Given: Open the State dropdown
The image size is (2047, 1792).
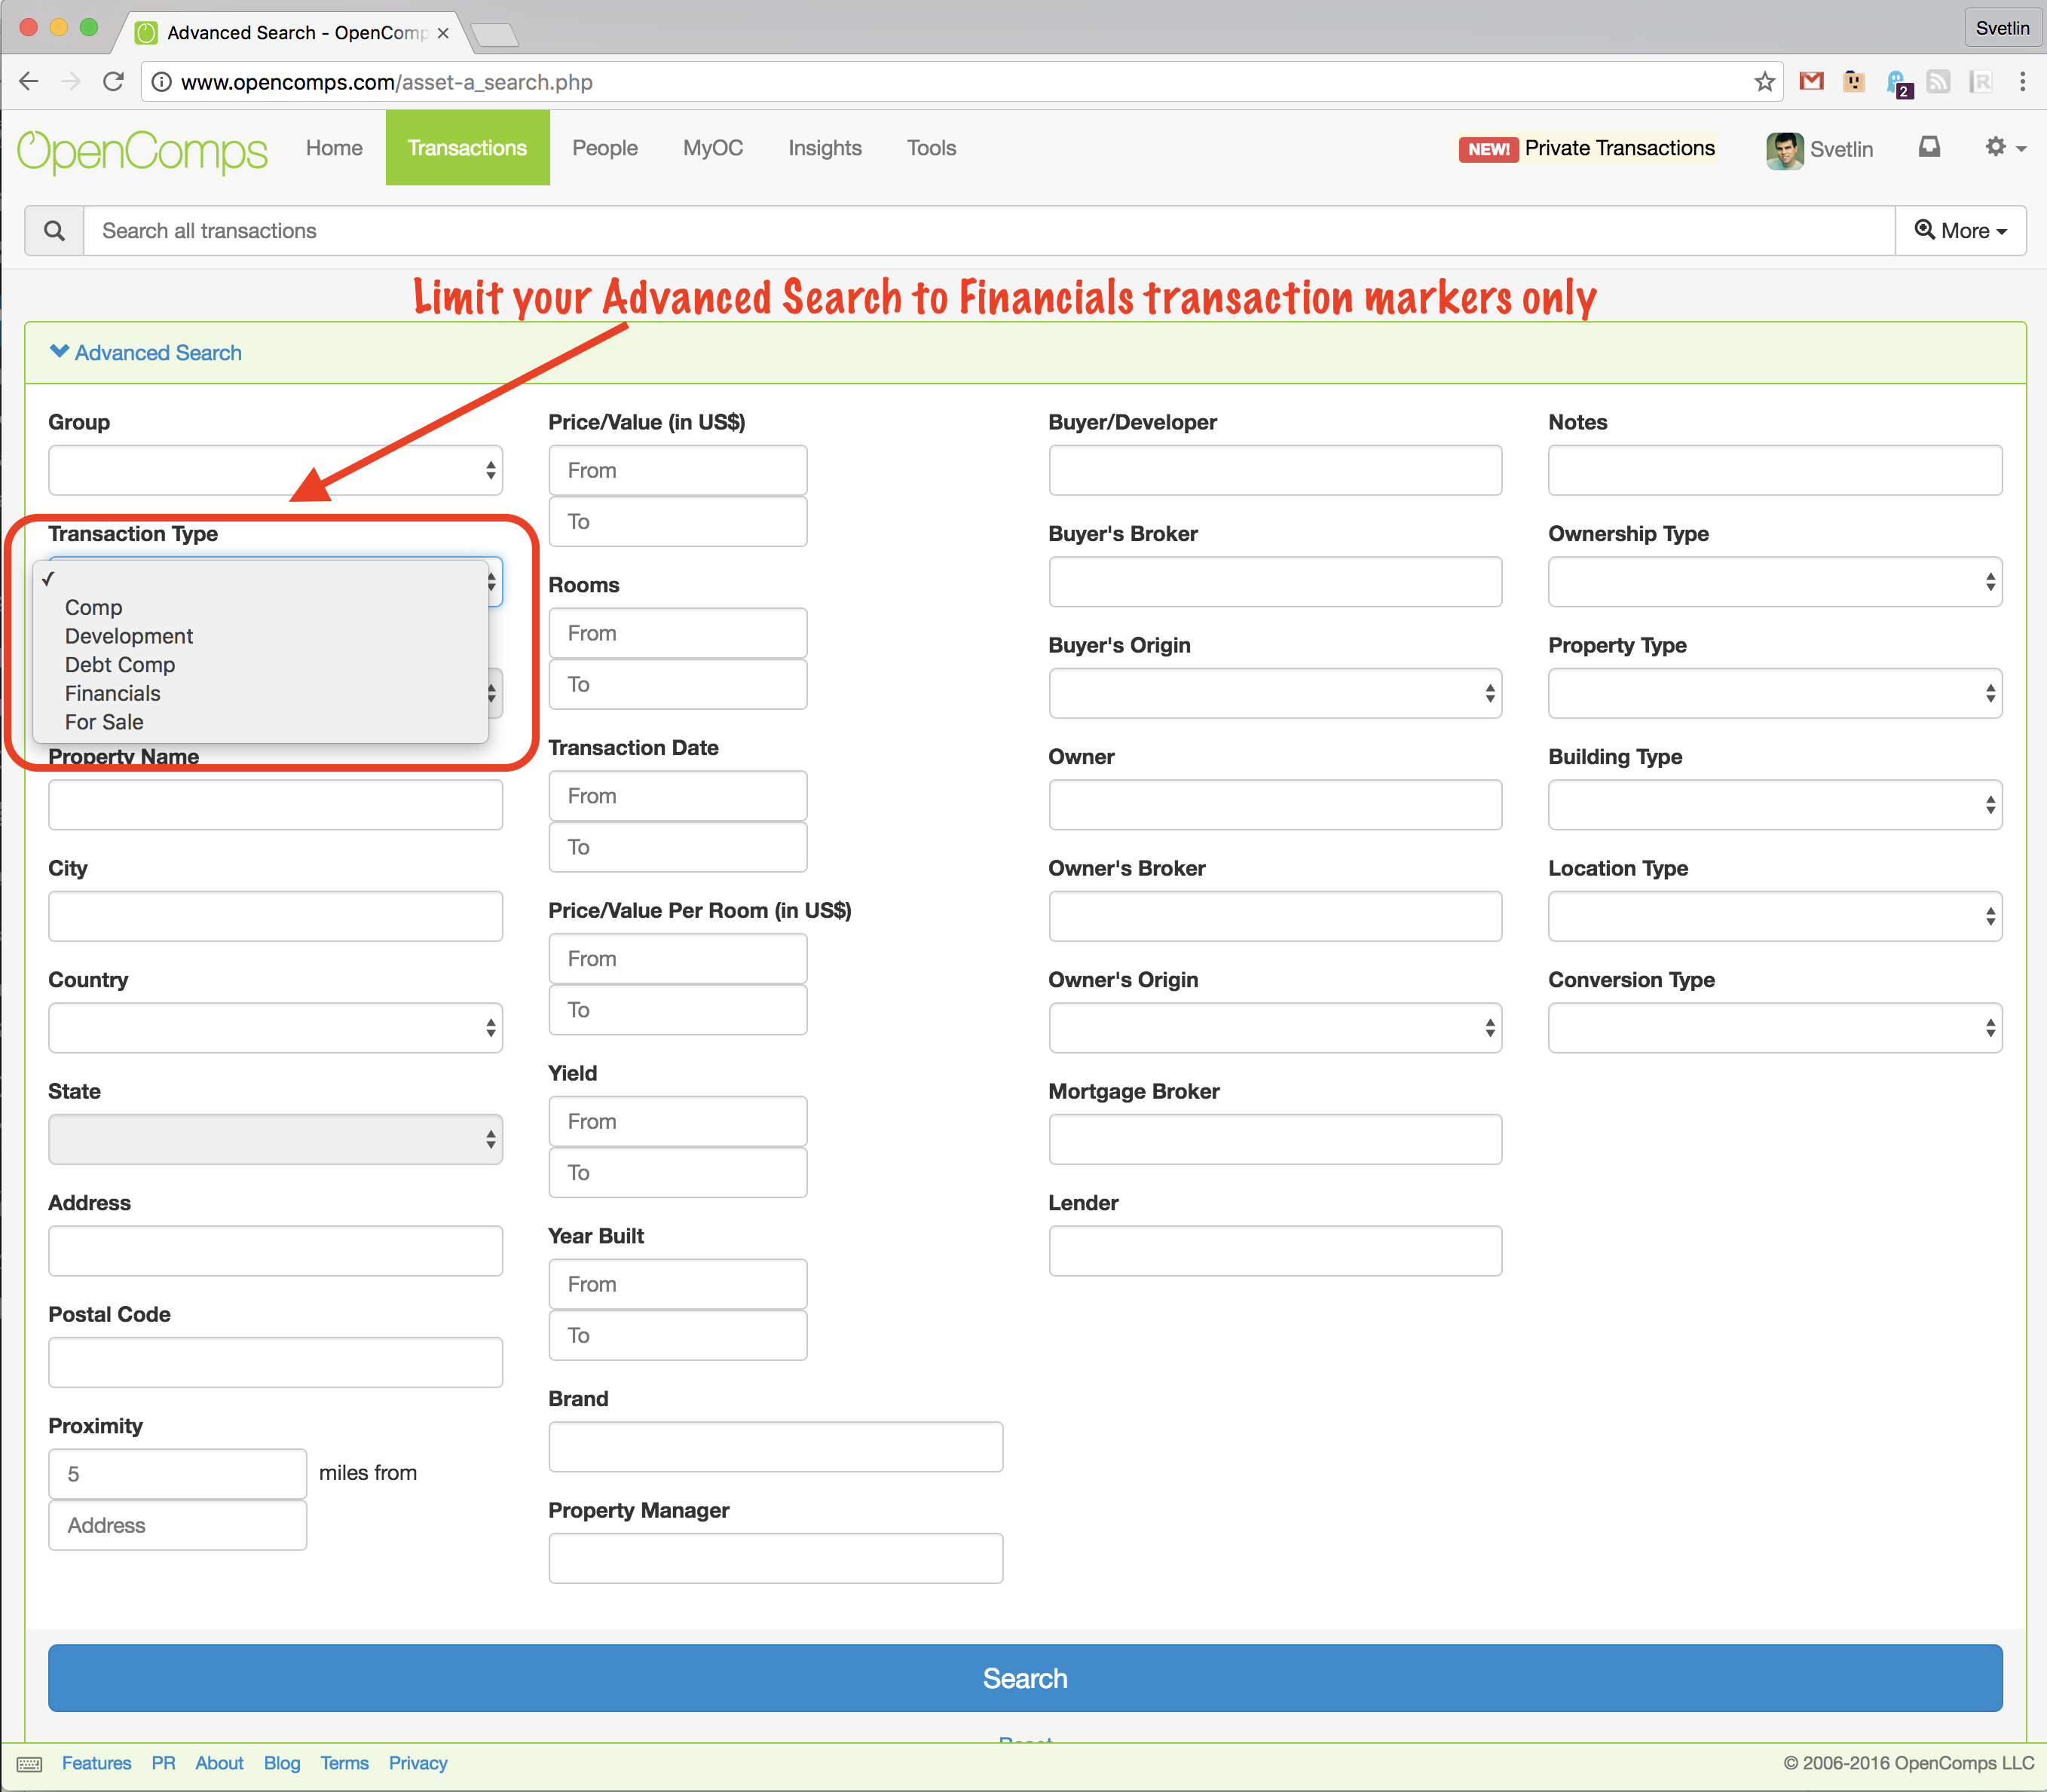Looking at the screenshot, I should tap(275, 1139).
